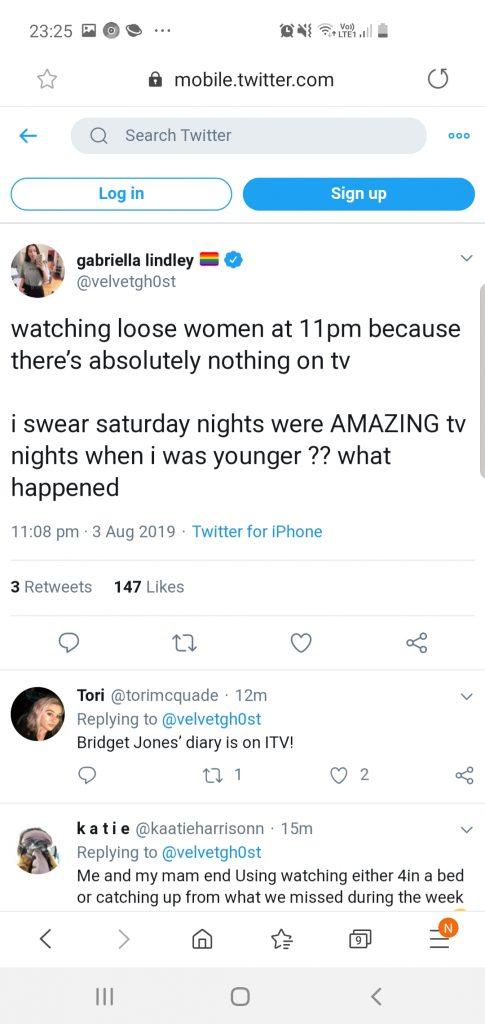Screen dimensions: 485x1024
Task: Reply to gabriella lindley's tweet
Action: [69, 643]
